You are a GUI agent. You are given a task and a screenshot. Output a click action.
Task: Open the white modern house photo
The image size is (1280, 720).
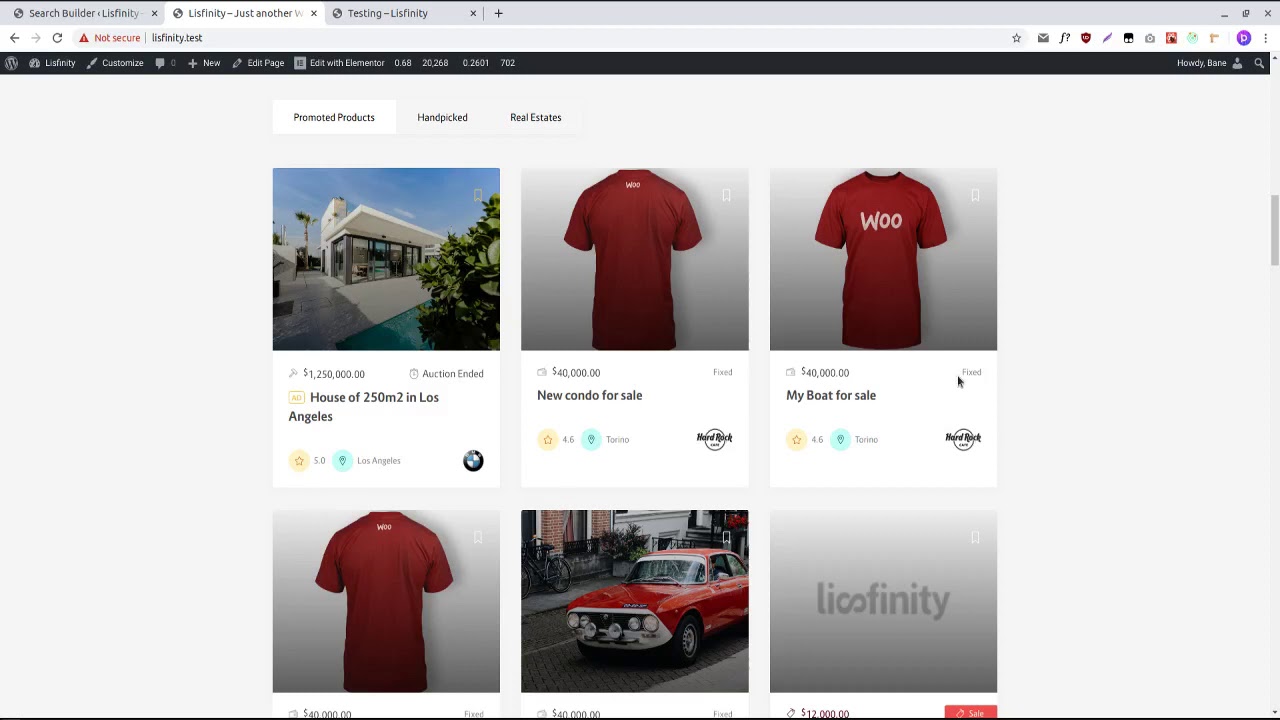click(x=386, y=259)
